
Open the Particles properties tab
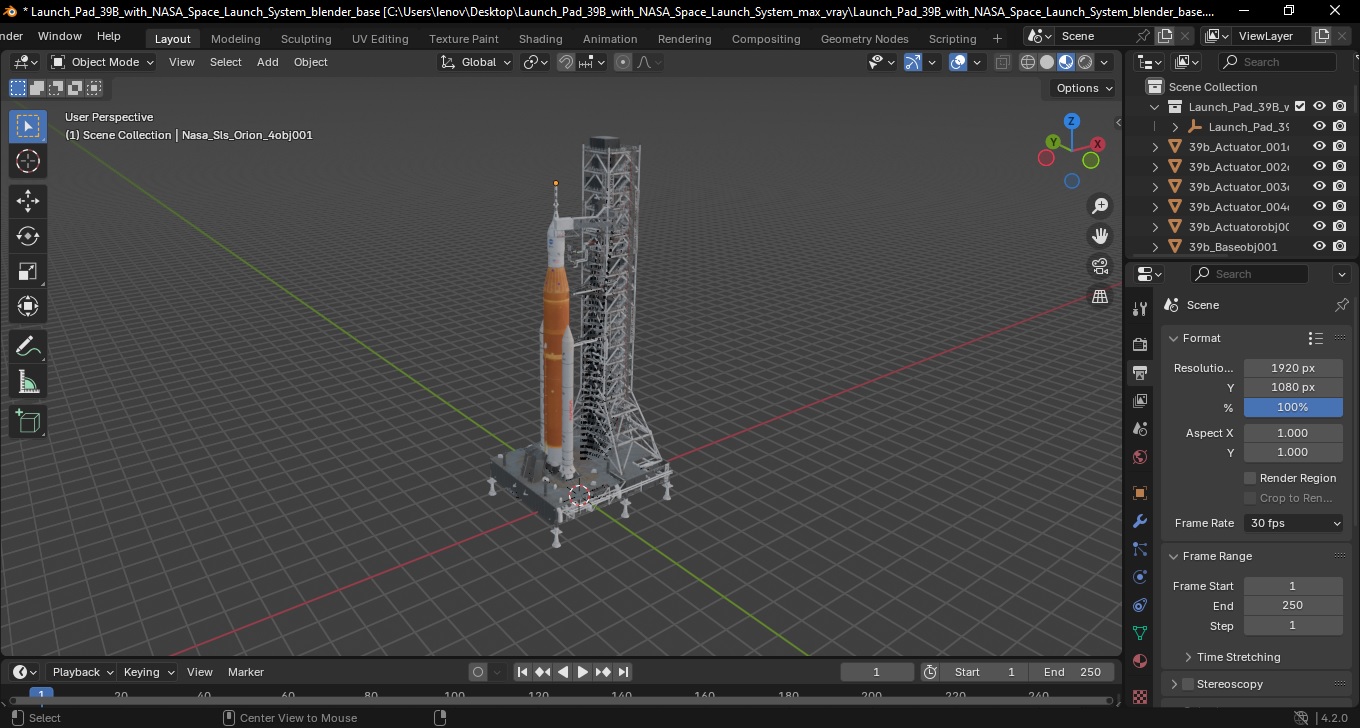[x=1140, y=549]
